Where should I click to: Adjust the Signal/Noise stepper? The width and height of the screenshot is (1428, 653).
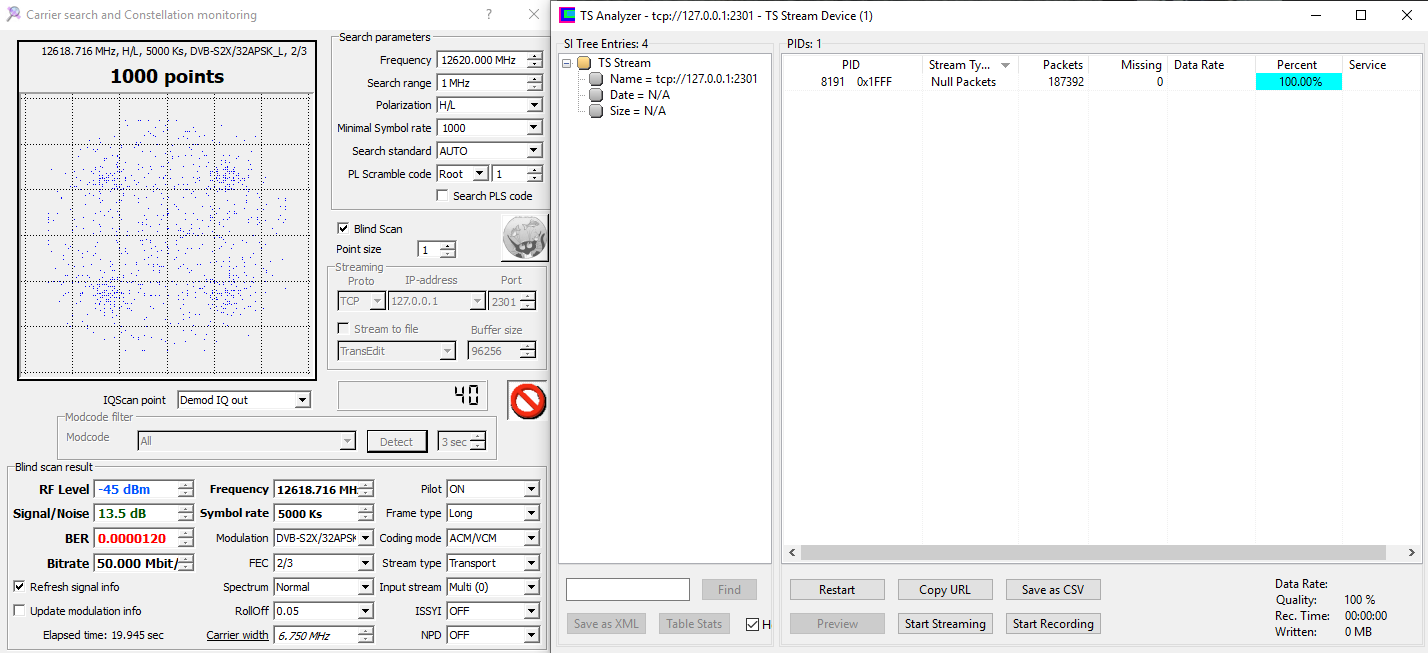[185, 513]
